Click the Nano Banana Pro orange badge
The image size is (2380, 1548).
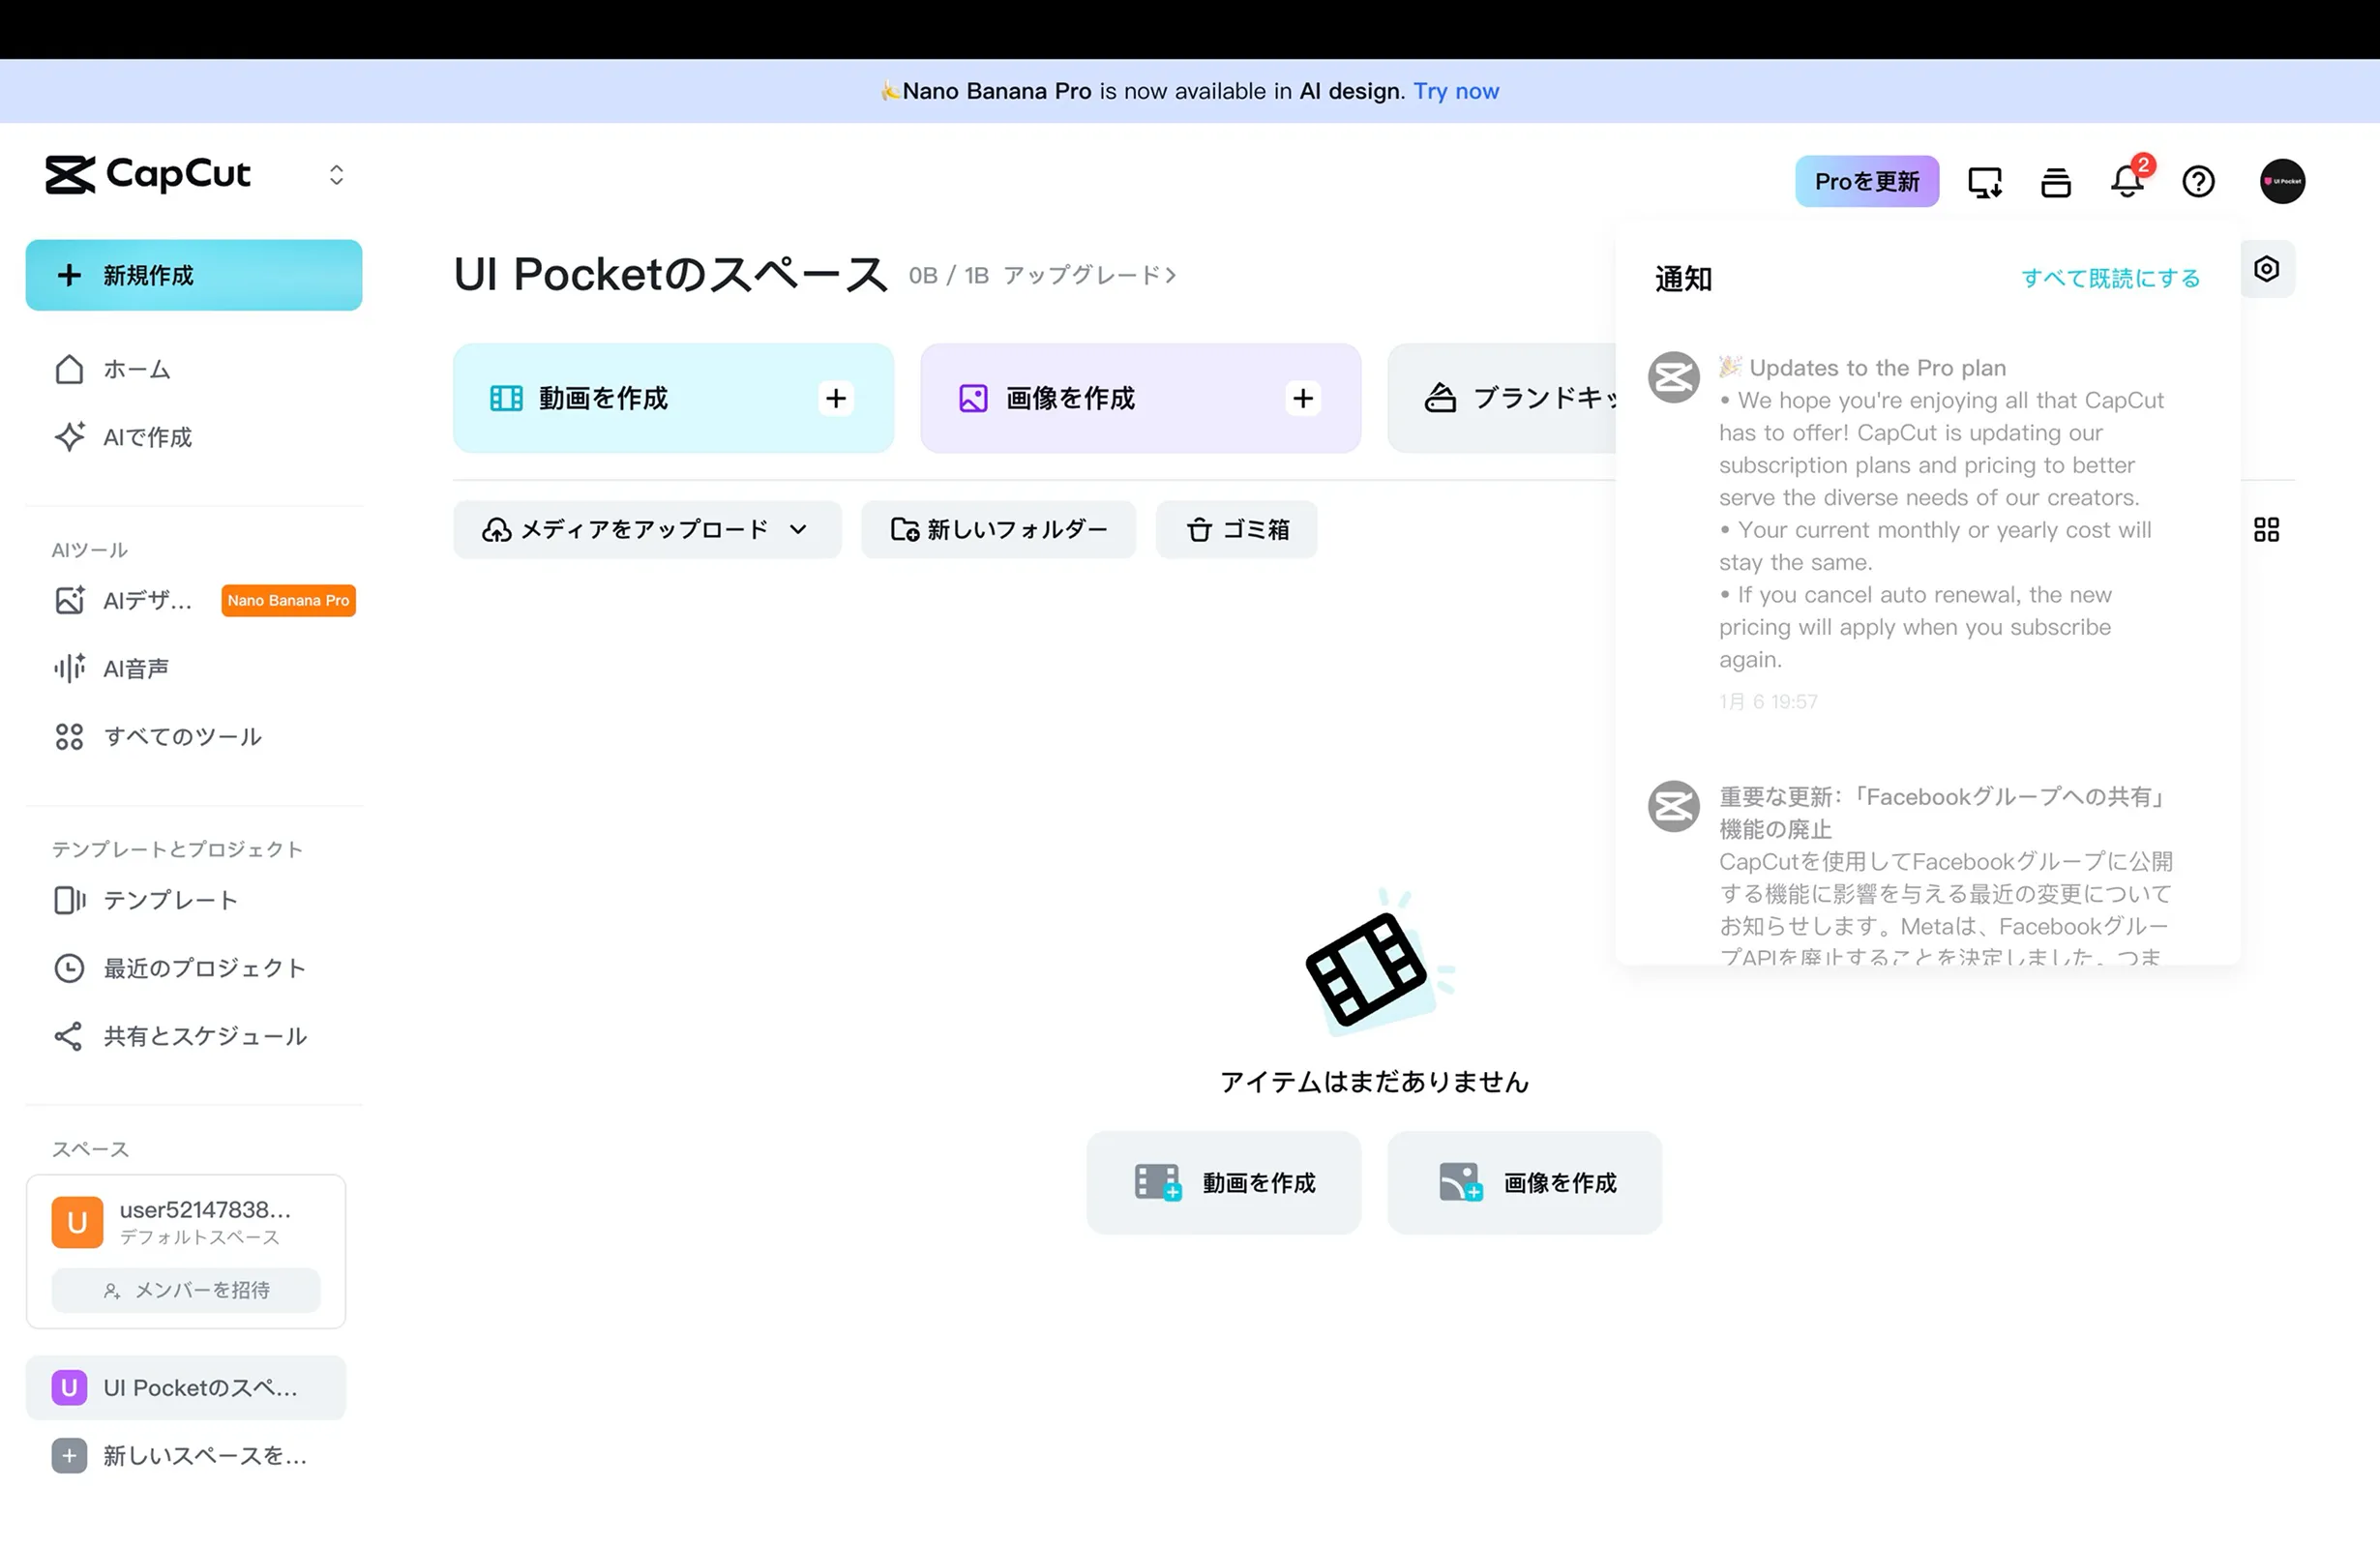click(x=288, y=600)
